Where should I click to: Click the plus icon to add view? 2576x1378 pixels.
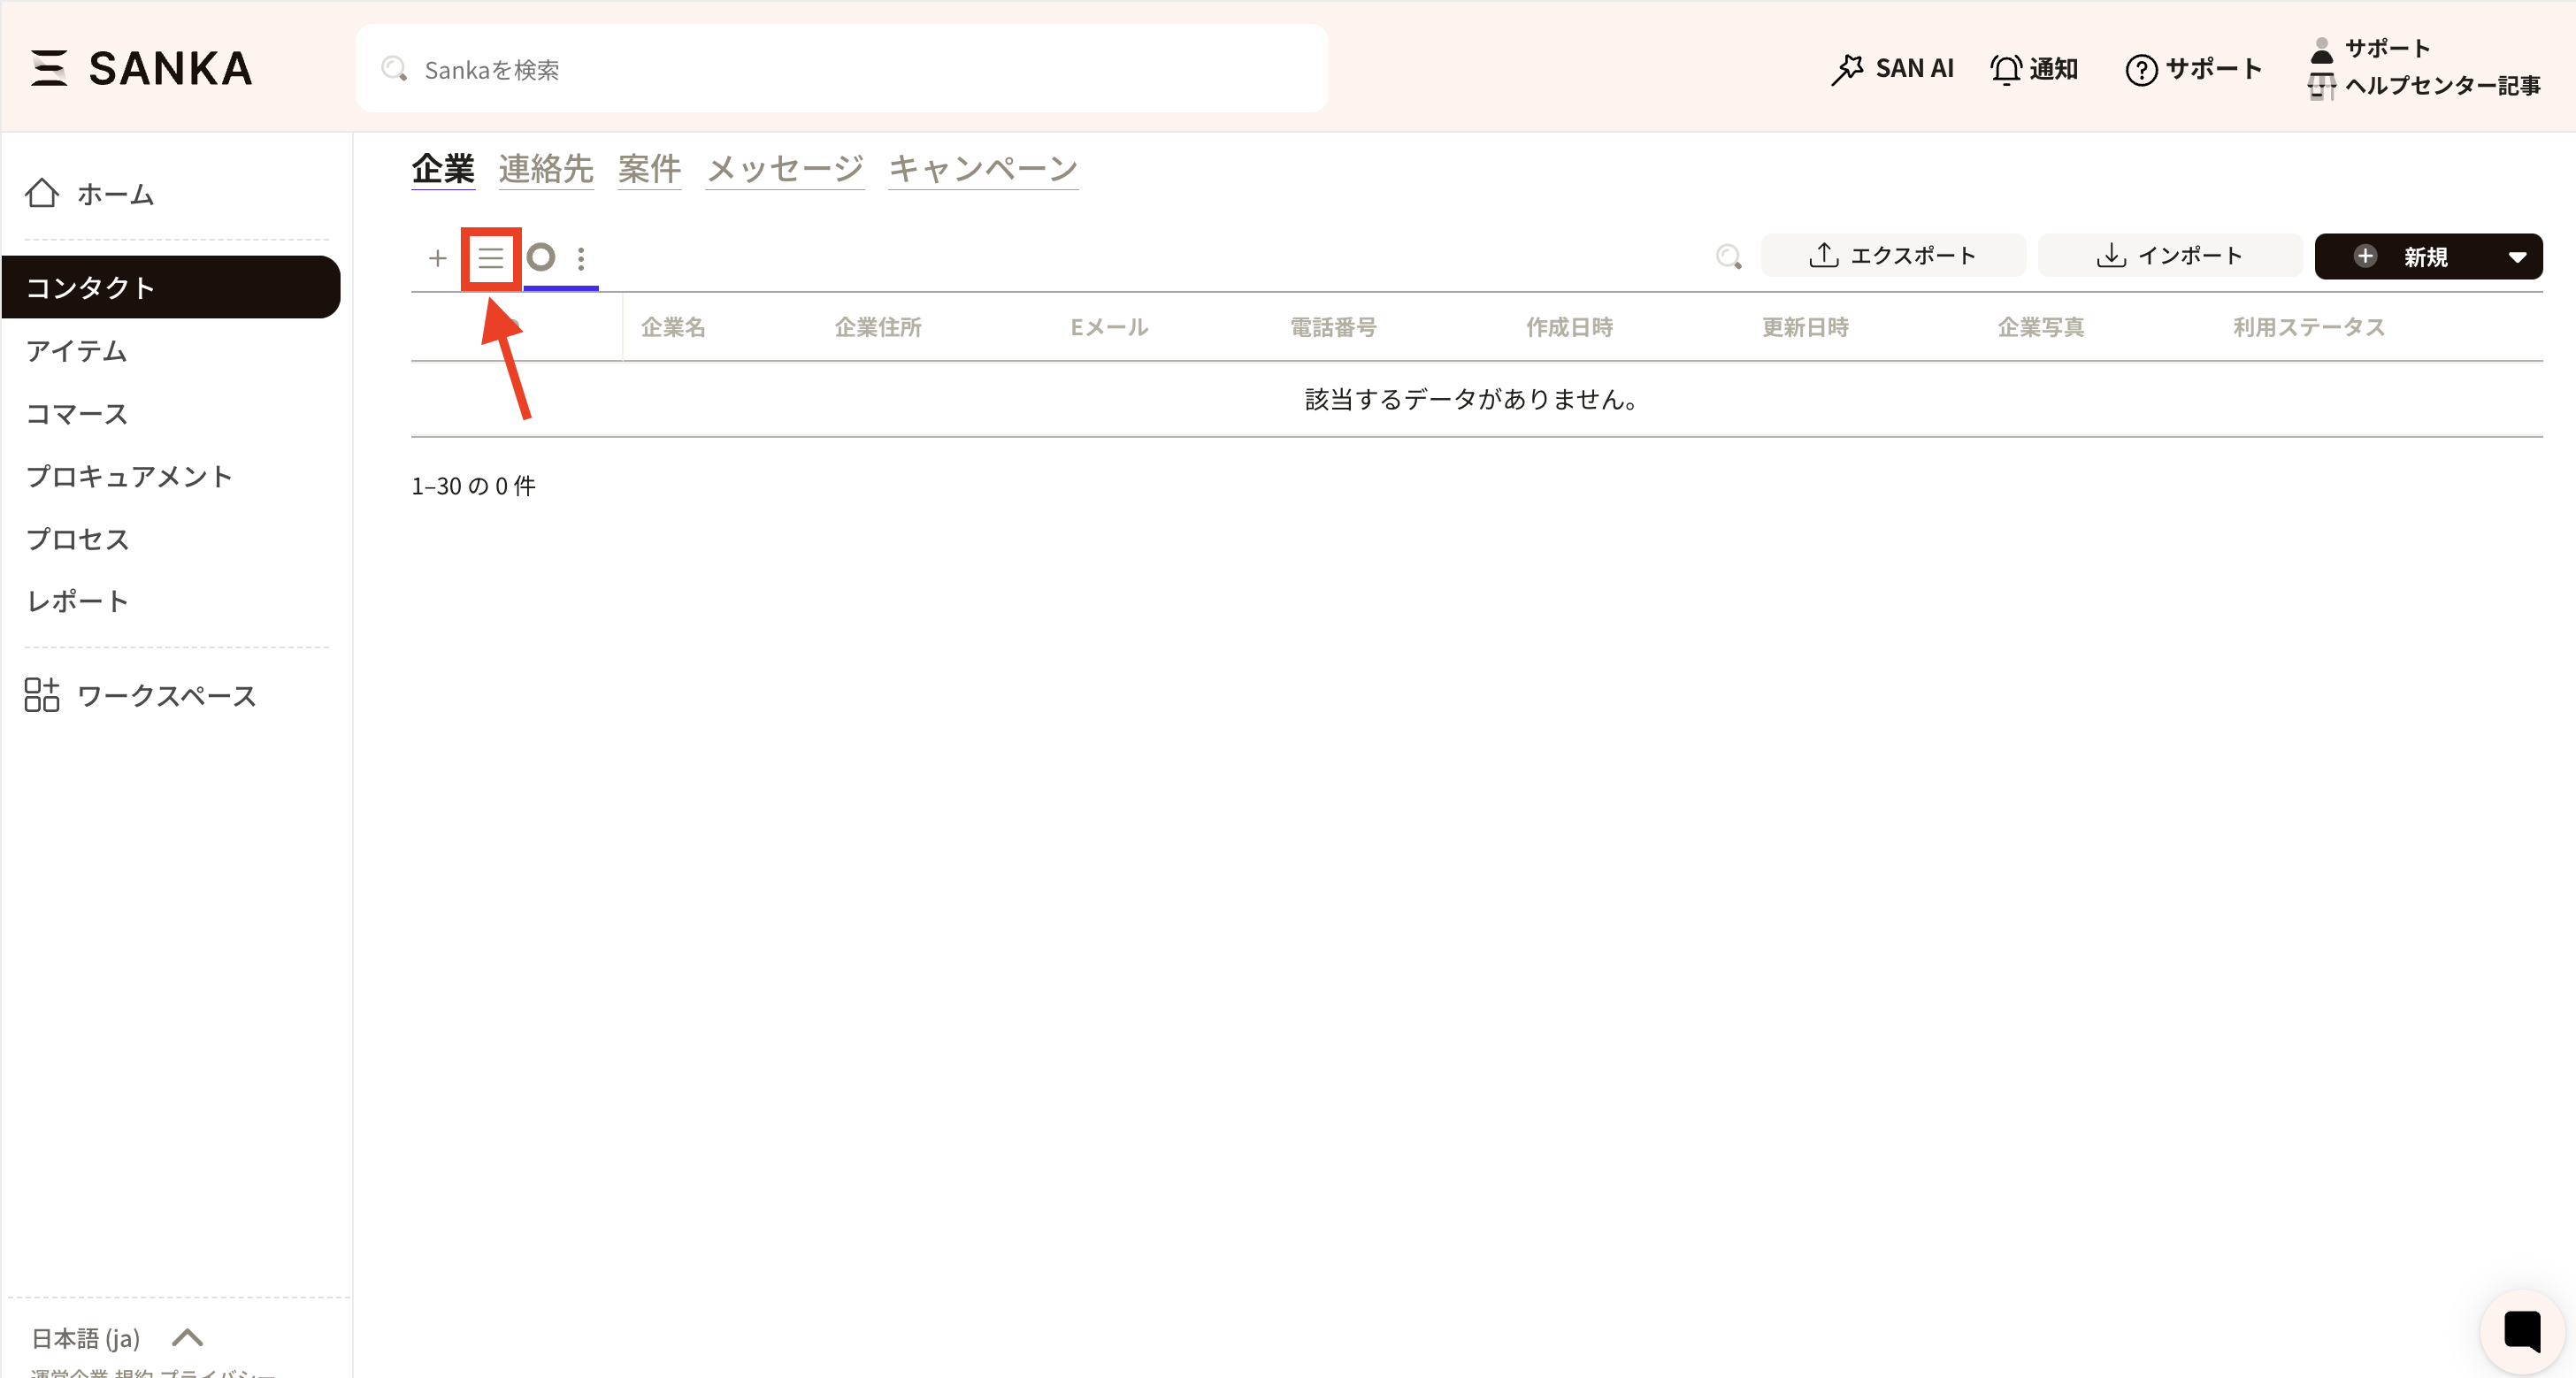(437, 258)
